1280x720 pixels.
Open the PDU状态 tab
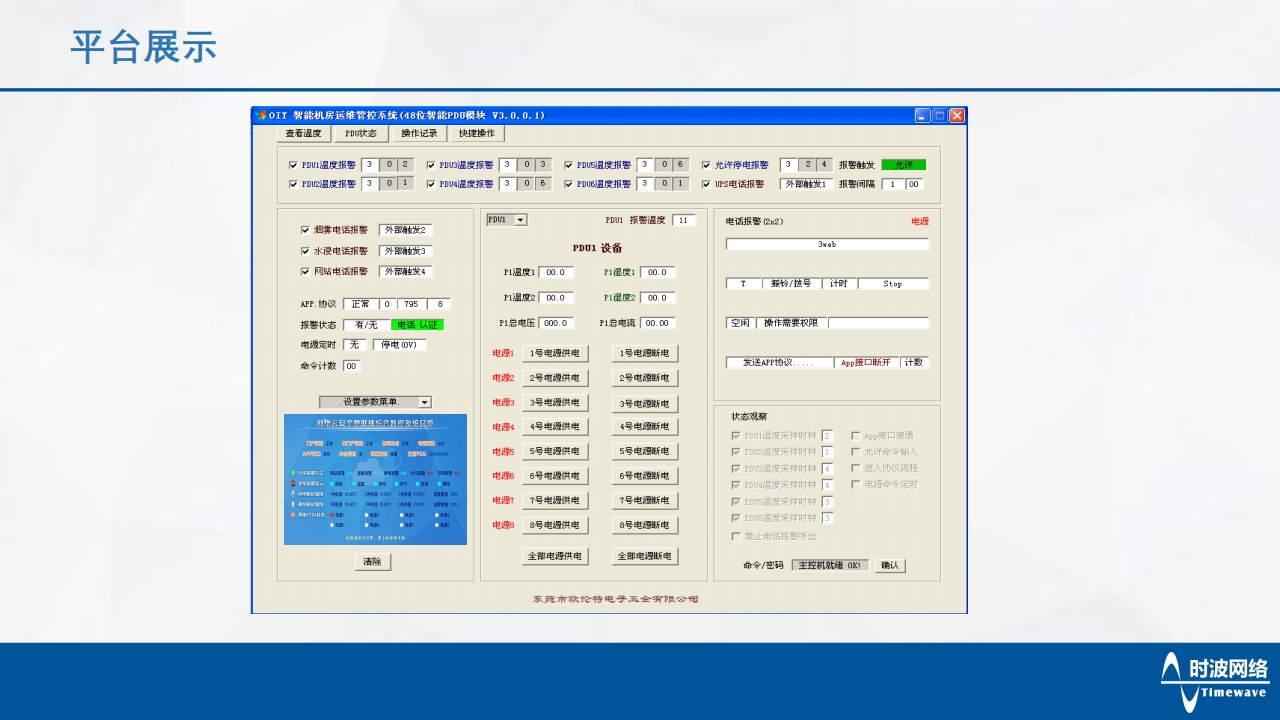click(x=361, y=133)
